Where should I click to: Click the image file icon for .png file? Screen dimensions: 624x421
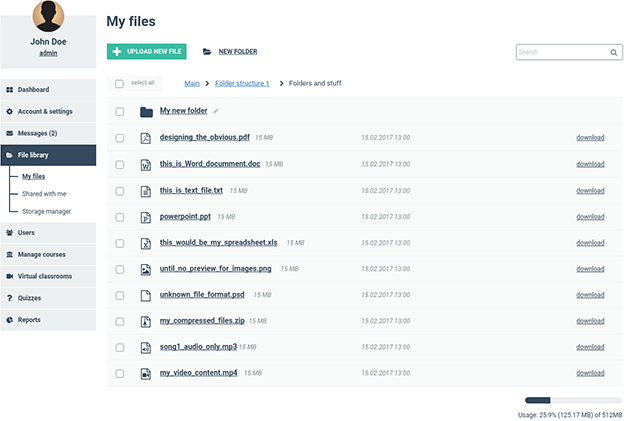[145, 269]
